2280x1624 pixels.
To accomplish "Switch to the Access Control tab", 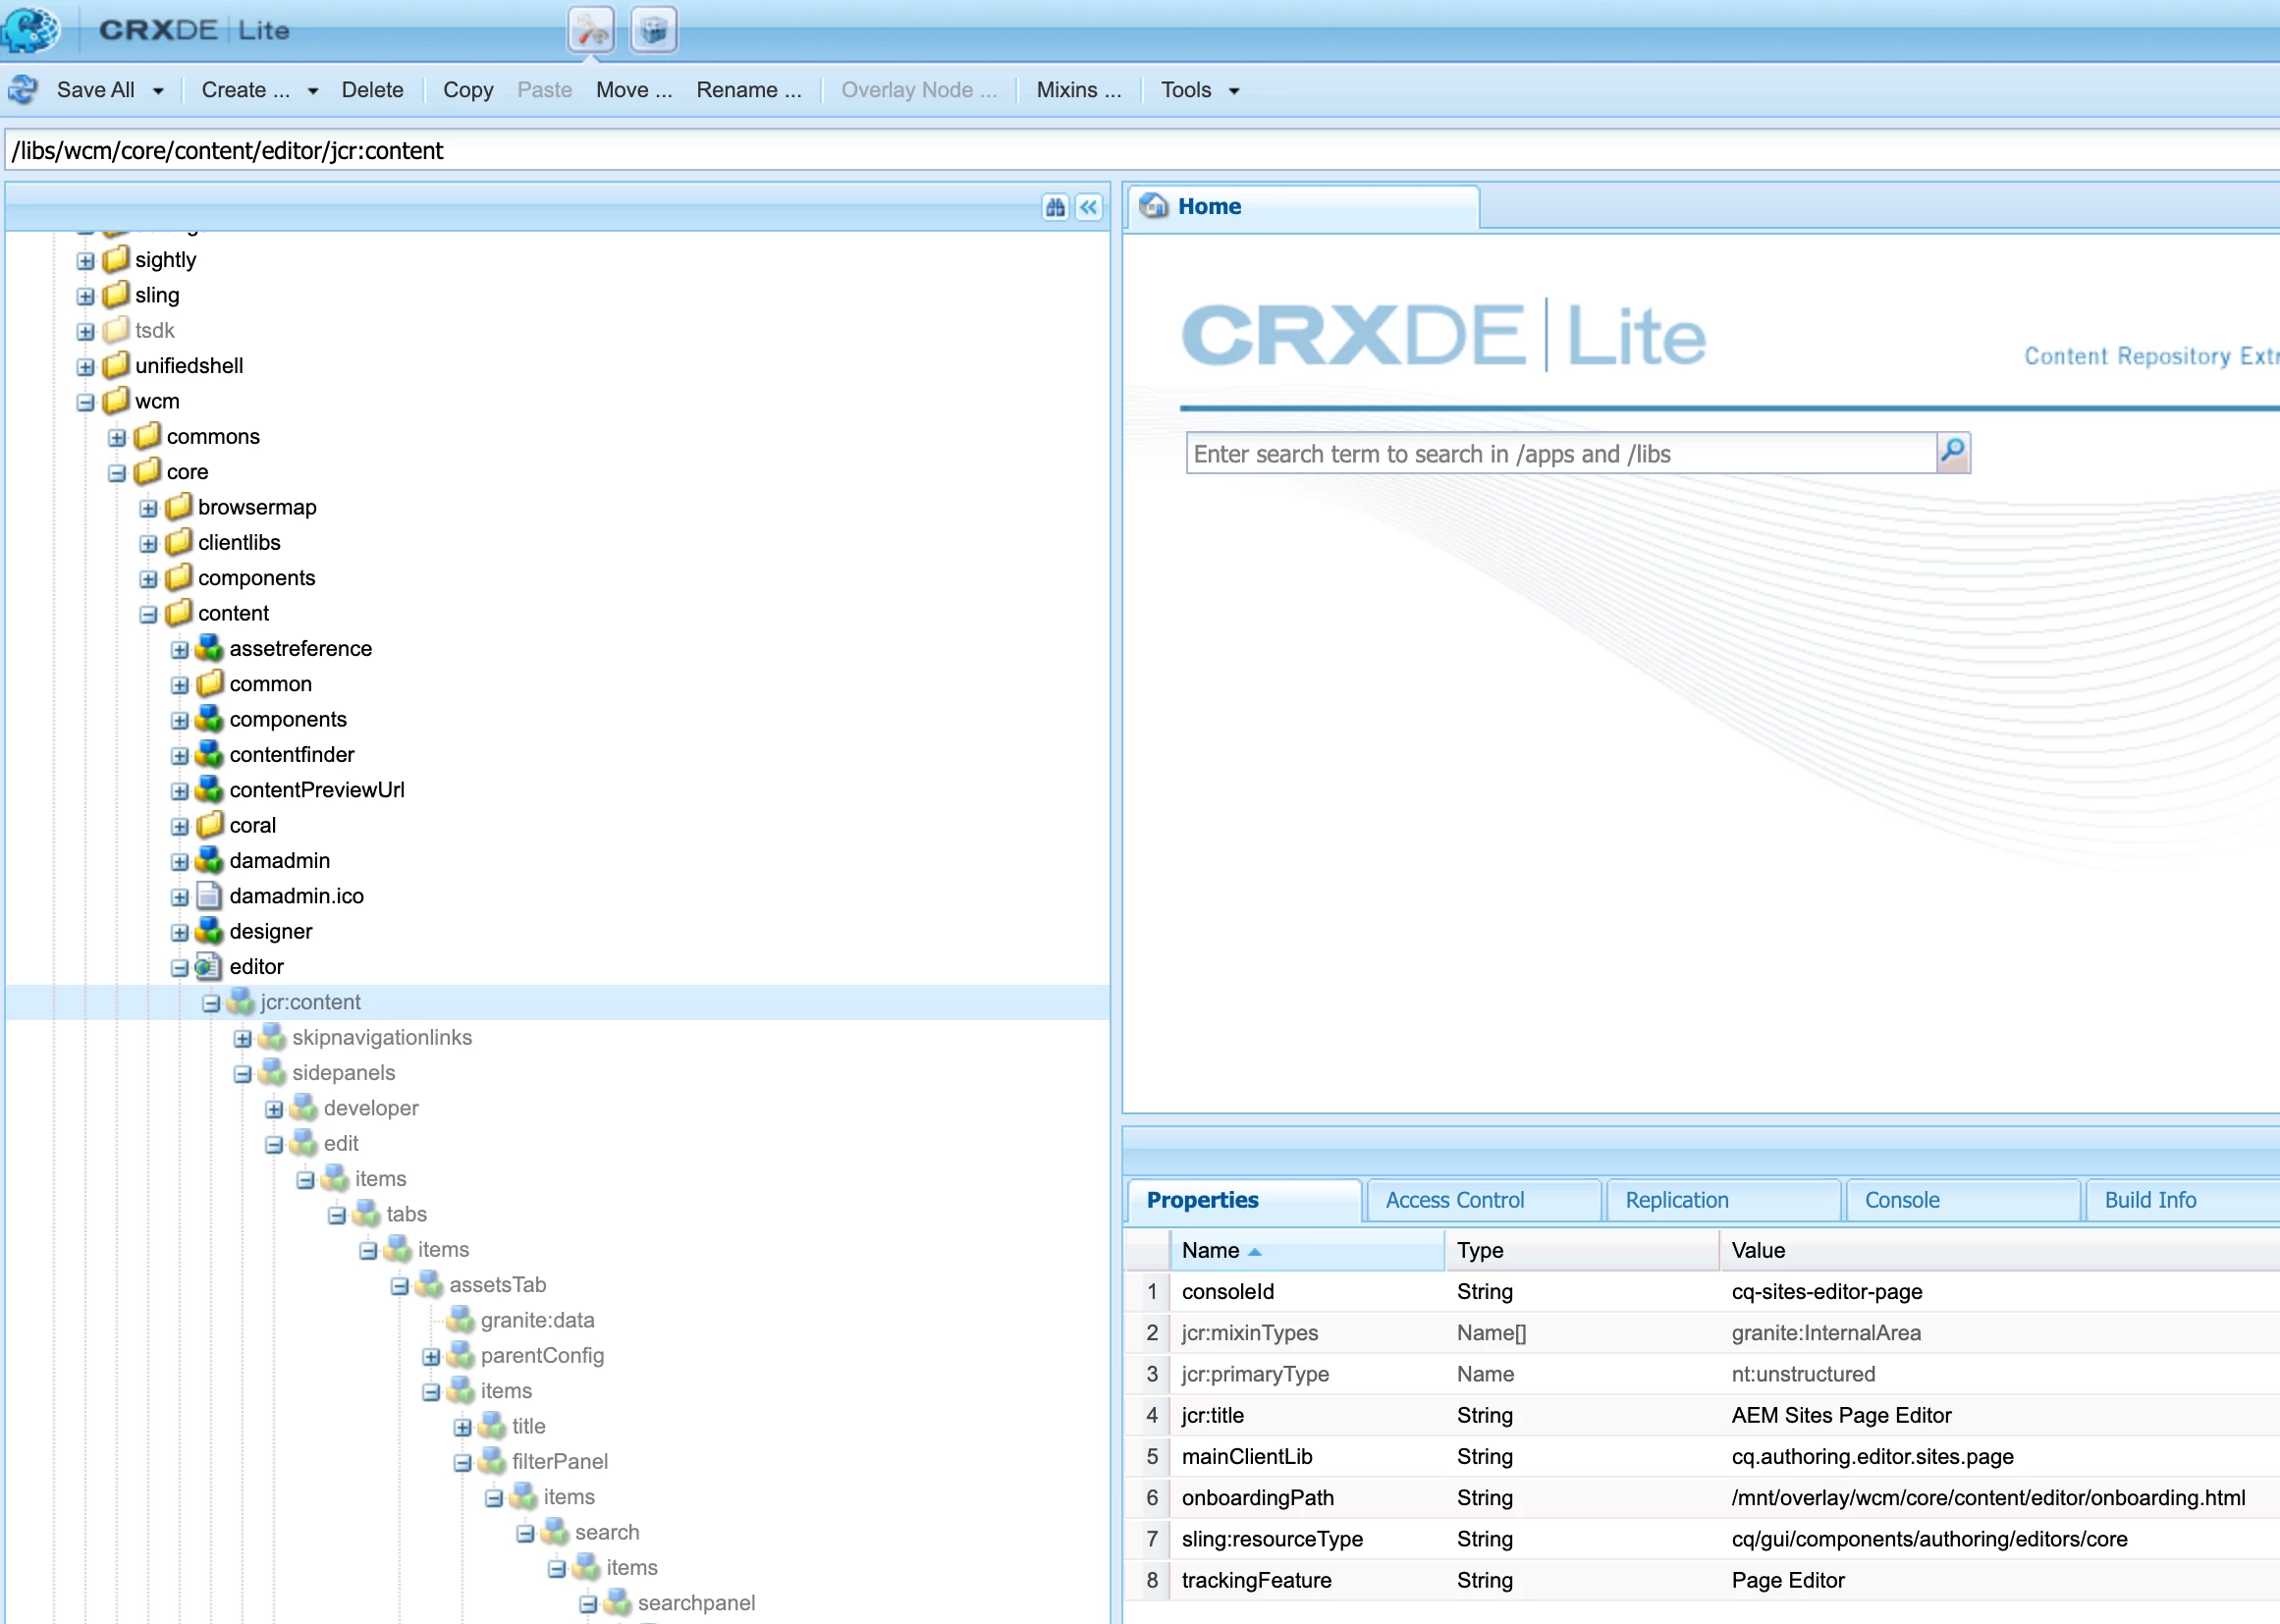I will [x=1454, y=1200].
